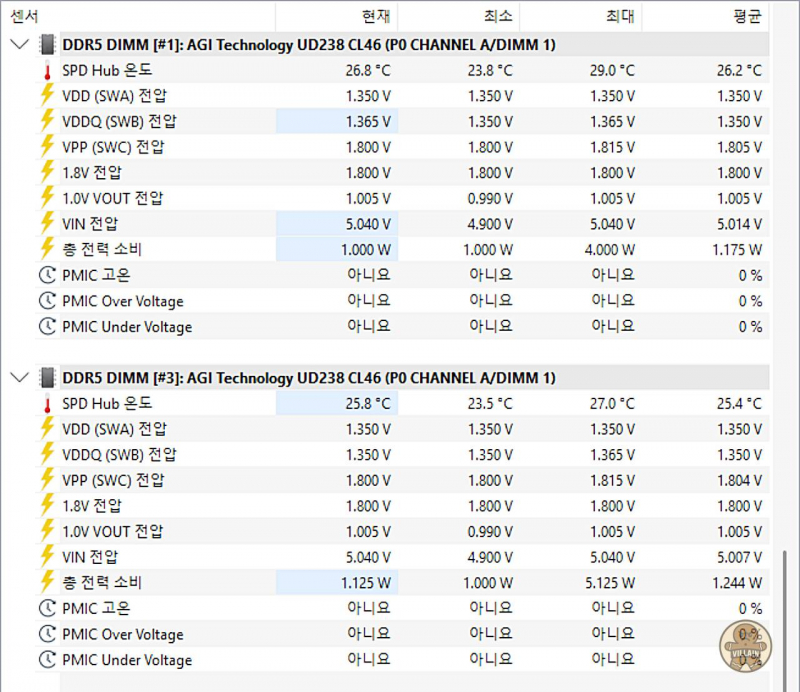The image size is (800, 692).
Task: Click the gingerbread watermark logo in the corner
Action: [745, 646]
